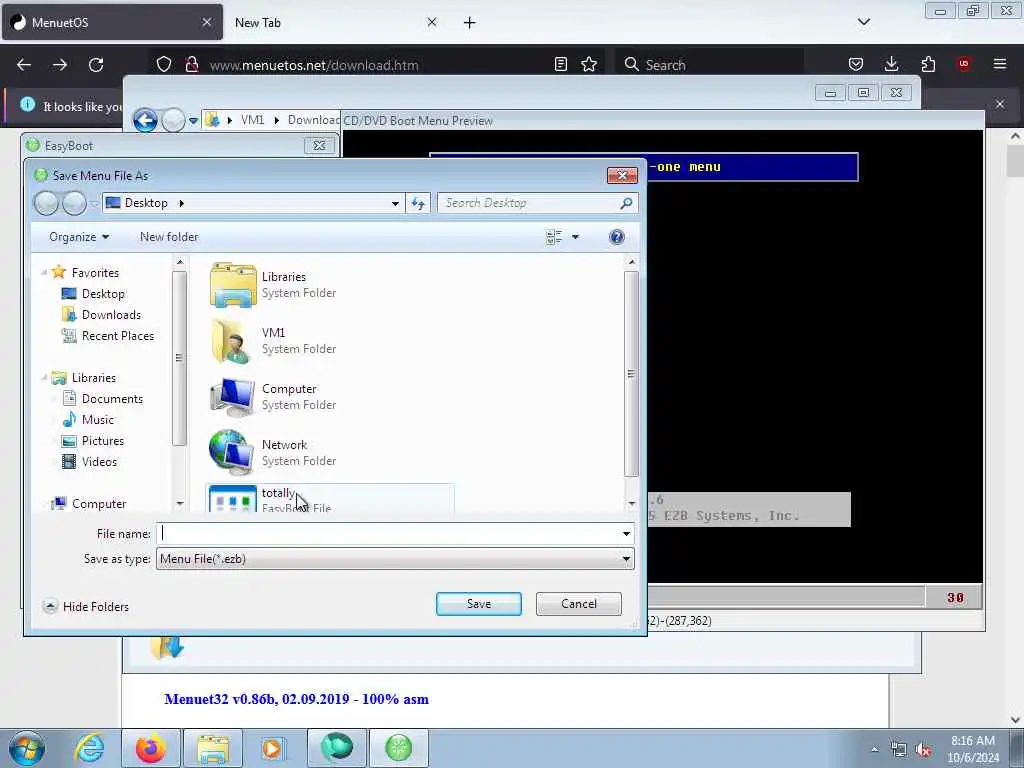Click the file list vertical scrollbar
Image resolution: width=1024 pixels, height=768 pixels.
tap(631, 373)
